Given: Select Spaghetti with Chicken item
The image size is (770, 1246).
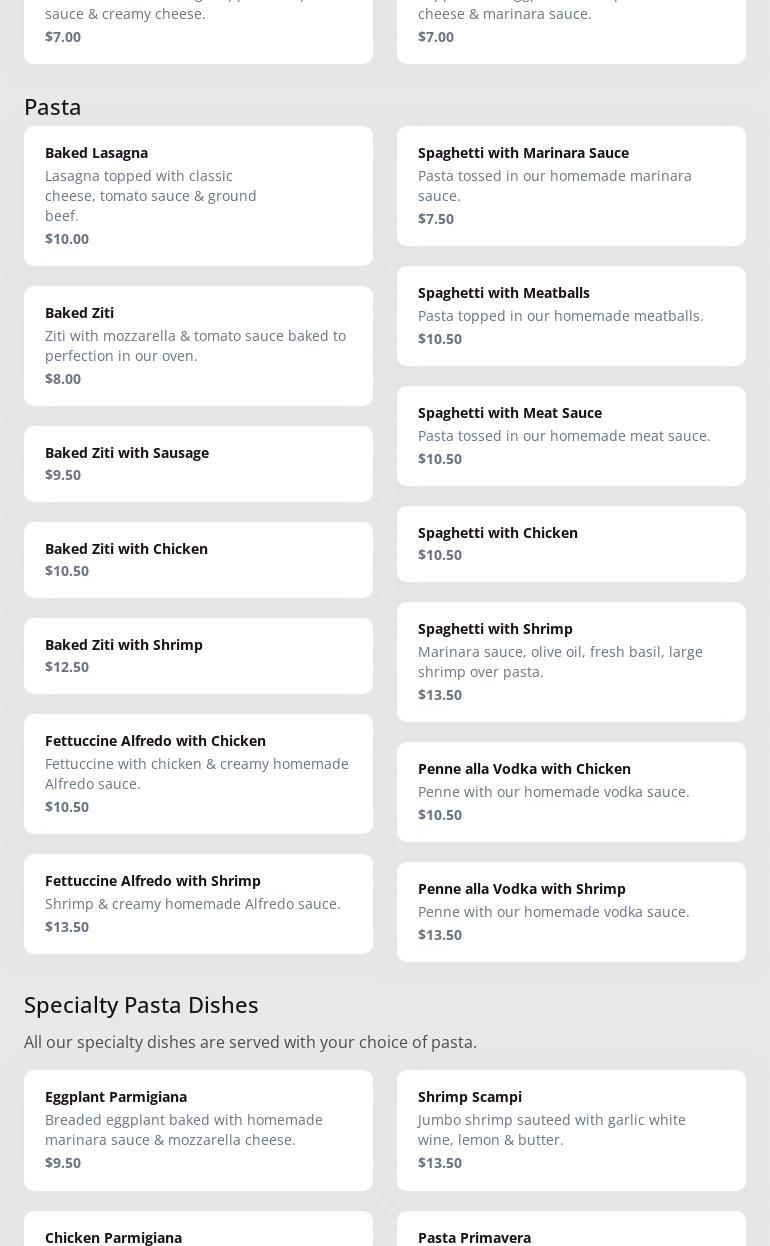Looking at the screenshot, I should 571,543.
